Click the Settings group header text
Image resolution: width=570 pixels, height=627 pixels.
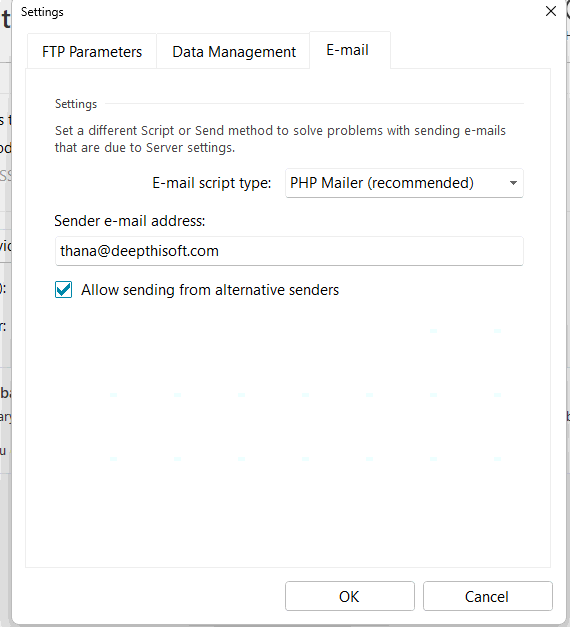[x=76, y=104]
